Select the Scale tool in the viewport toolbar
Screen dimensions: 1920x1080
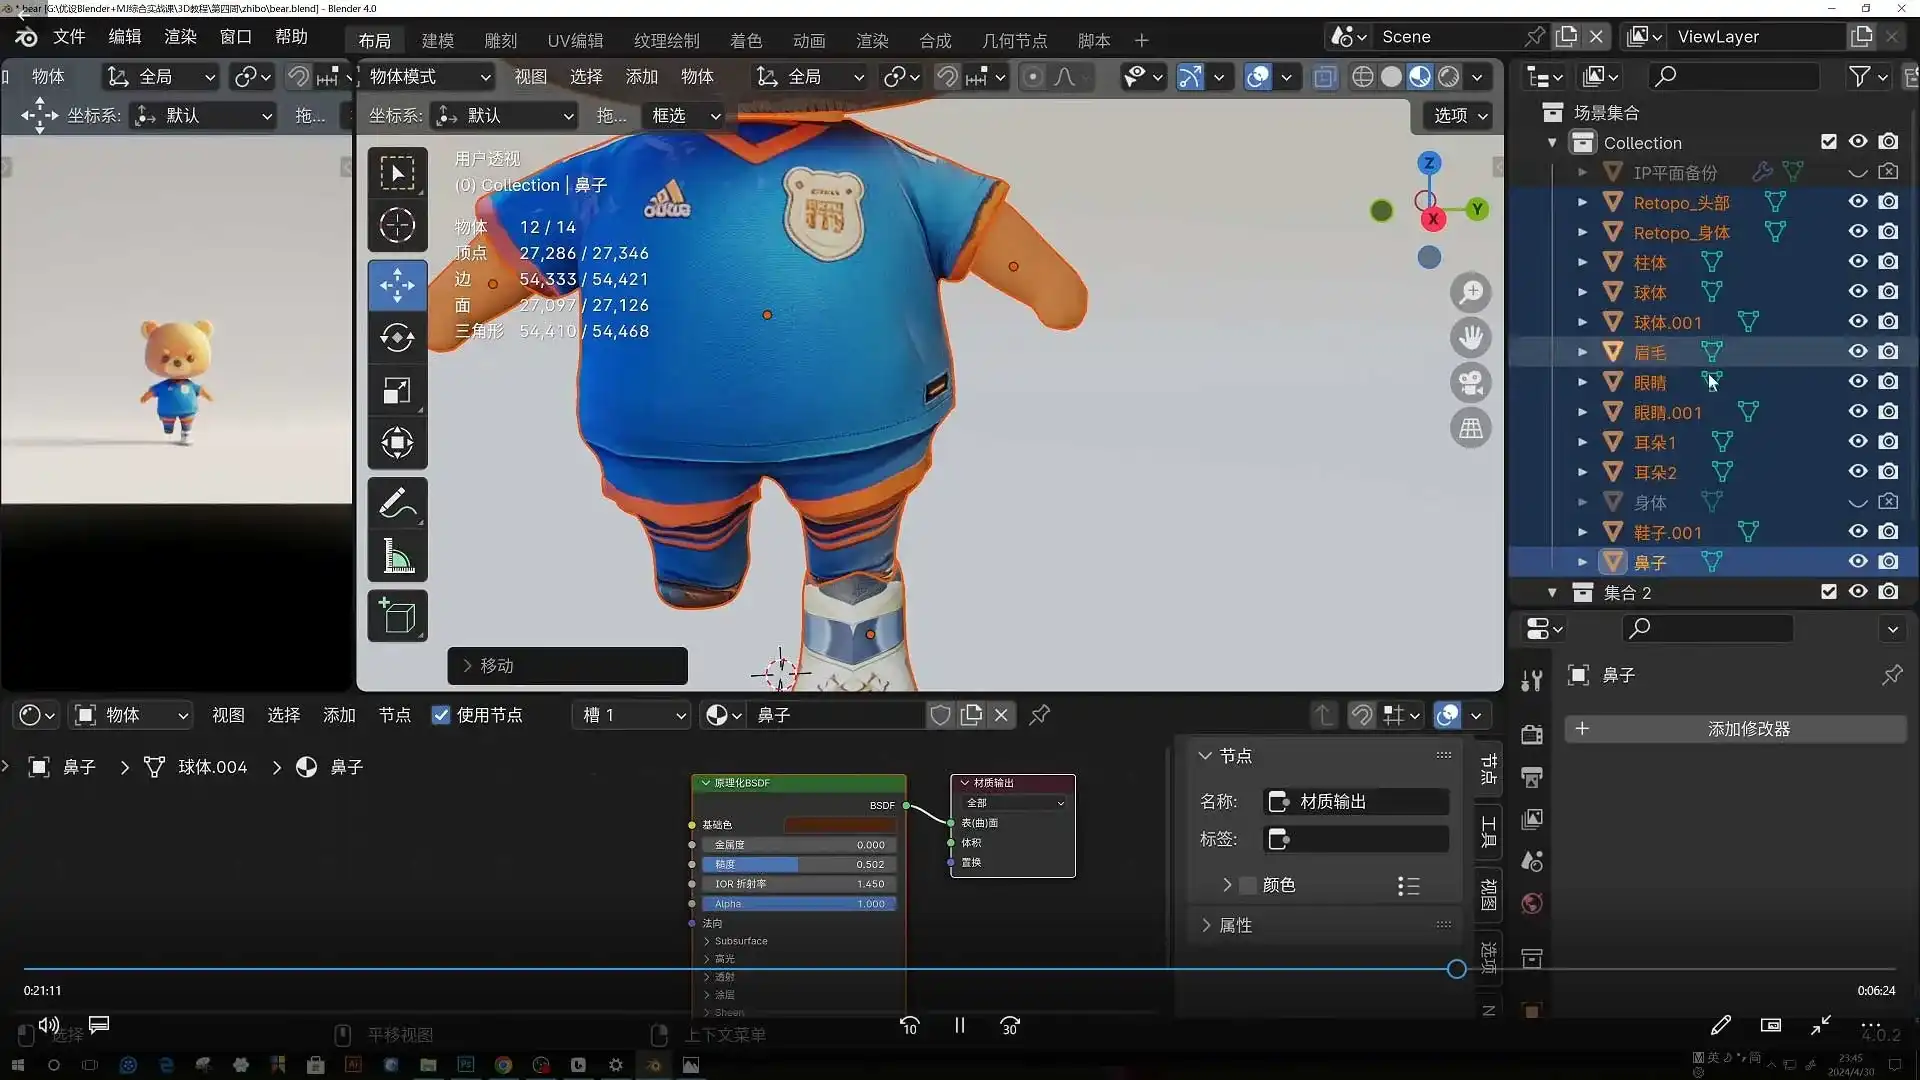tap(397, 391)
